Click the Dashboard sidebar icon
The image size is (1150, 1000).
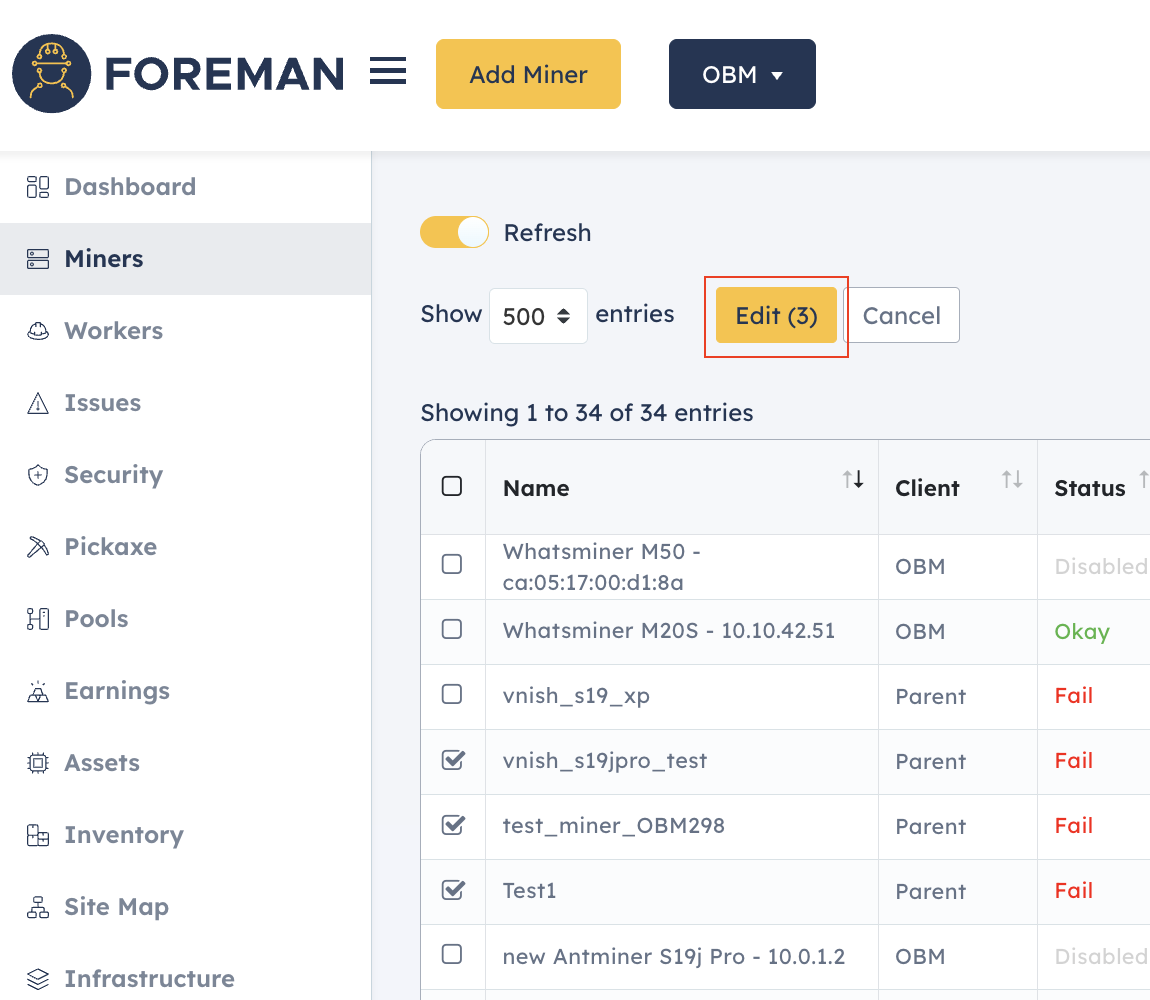click(38, 187)
